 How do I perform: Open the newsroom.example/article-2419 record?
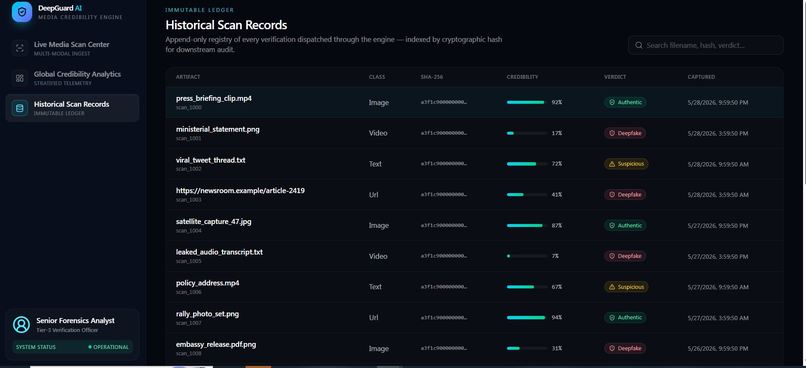474,195
